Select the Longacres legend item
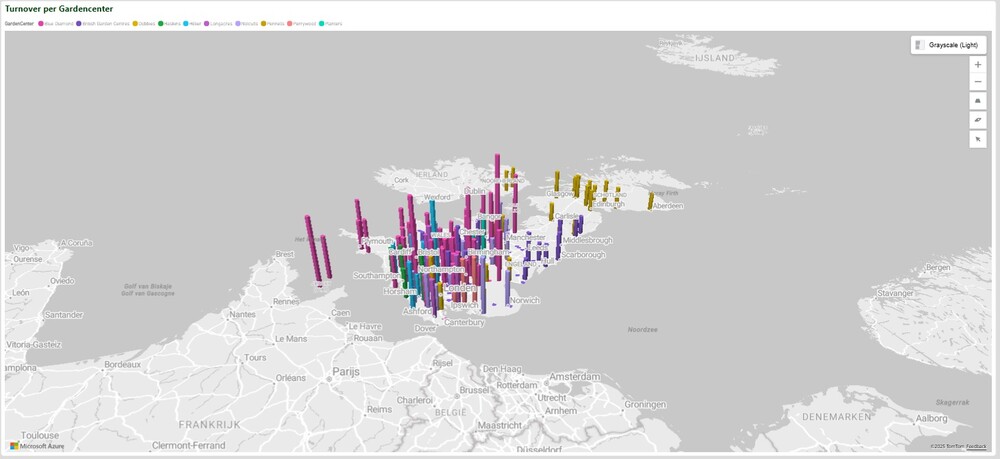The width and height of the screenshot is (1000, 459). (222, 23)
